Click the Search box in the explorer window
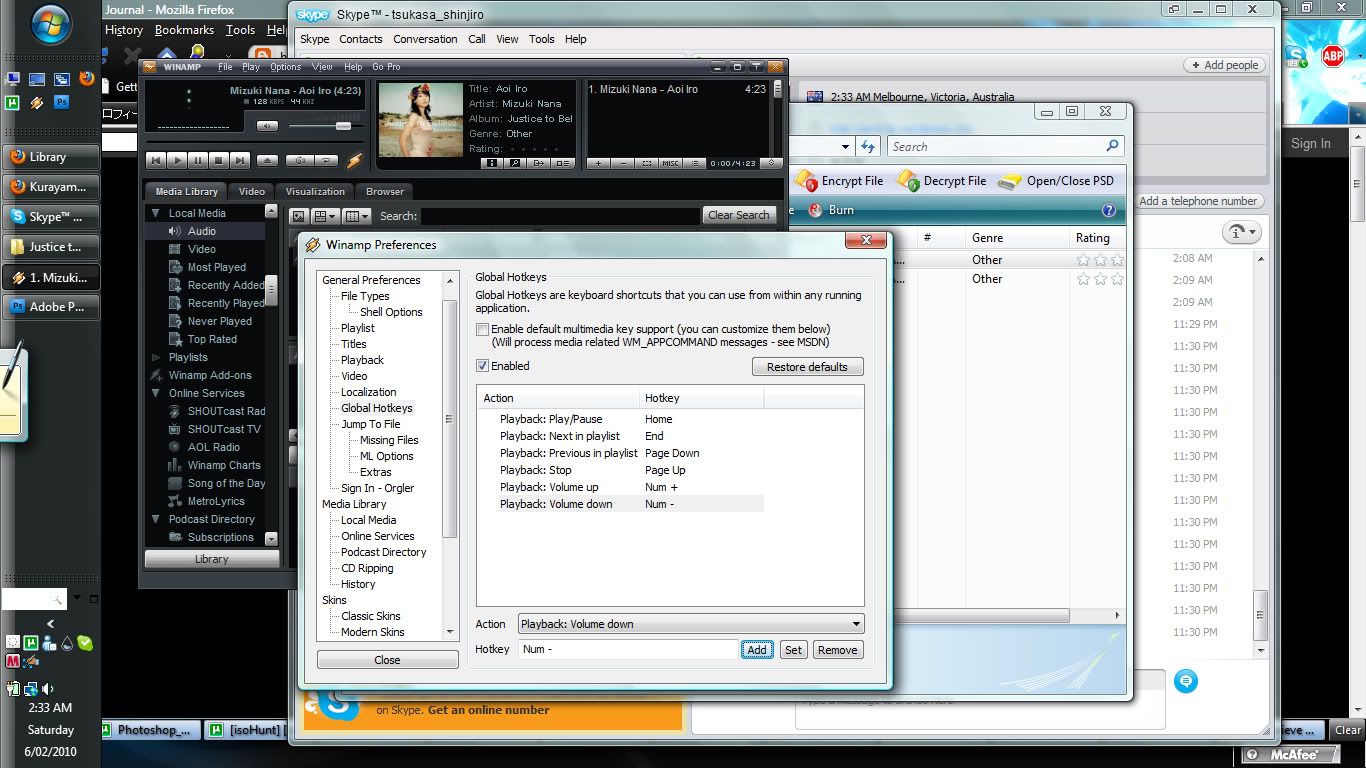The width and height of the screenshot is (1366, 768). point(1005,146)
